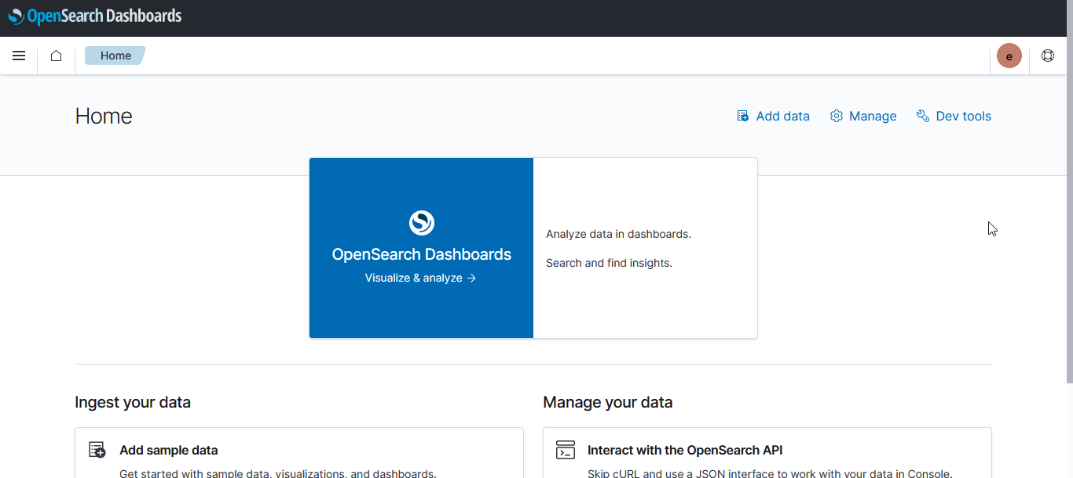Click the Home page heading

point(103,116)
